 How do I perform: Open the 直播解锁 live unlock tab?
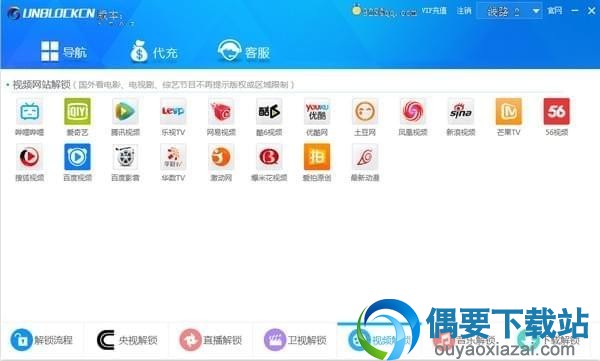[x=211, y=340]
